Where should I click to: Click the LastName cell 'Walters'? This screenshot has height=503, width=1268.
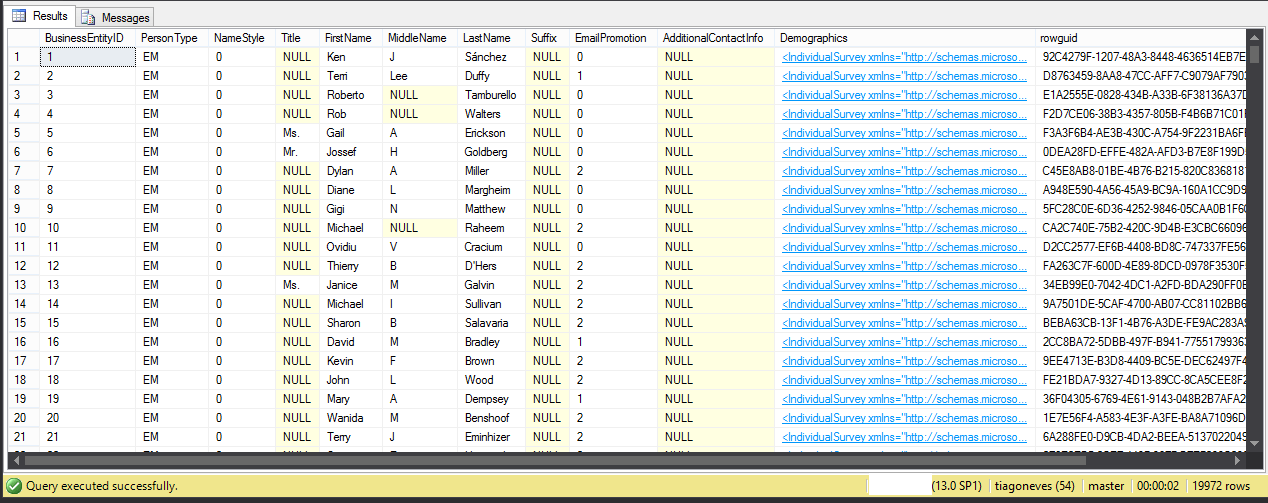click(x=492, y=114)
